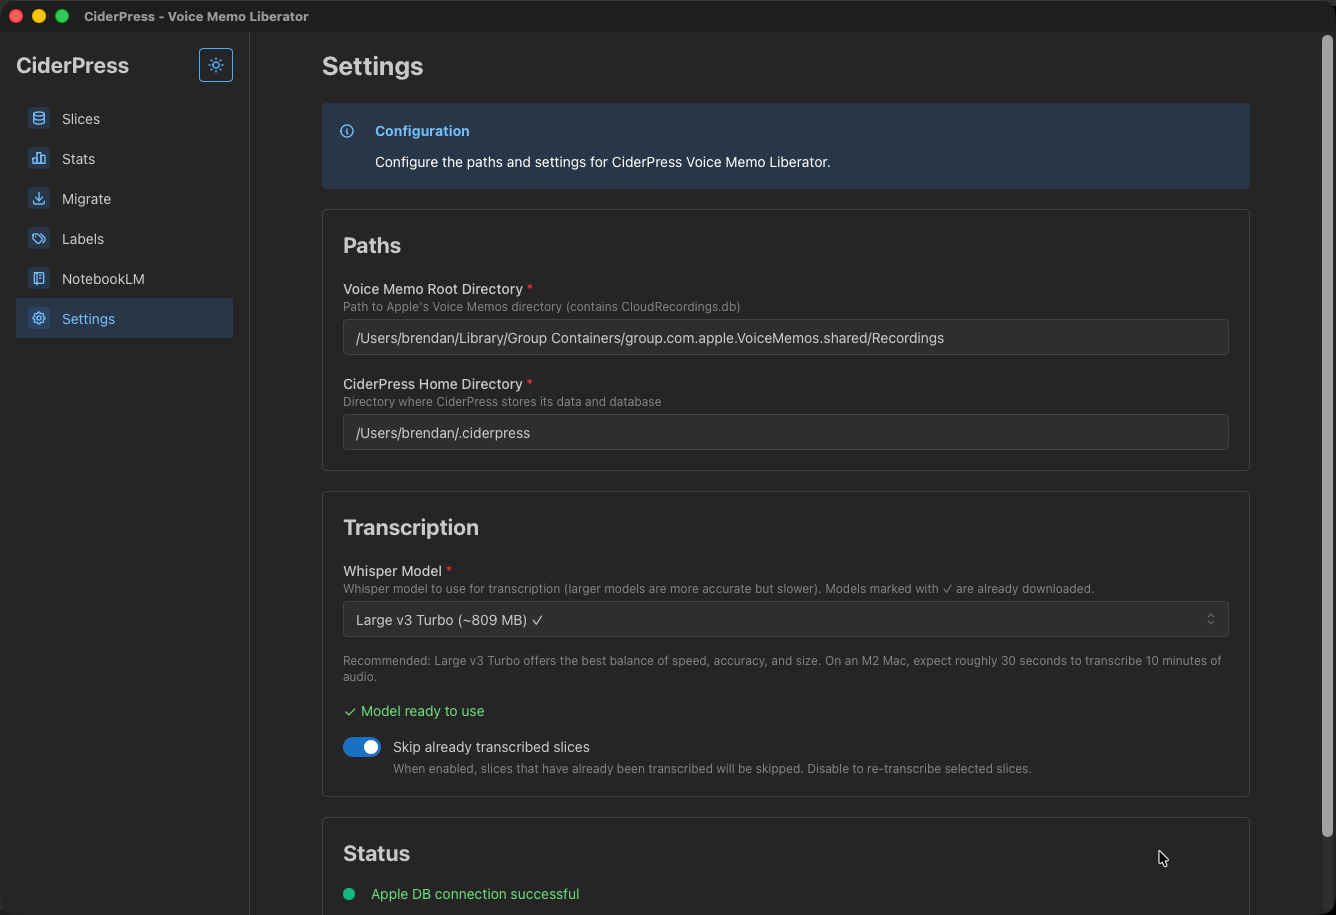Image resolution: width=1336 pixels, height=915 pixels.
Task: Open the Whisper Model dropdown
Action: pyautogui.click(x=784, y=620)
